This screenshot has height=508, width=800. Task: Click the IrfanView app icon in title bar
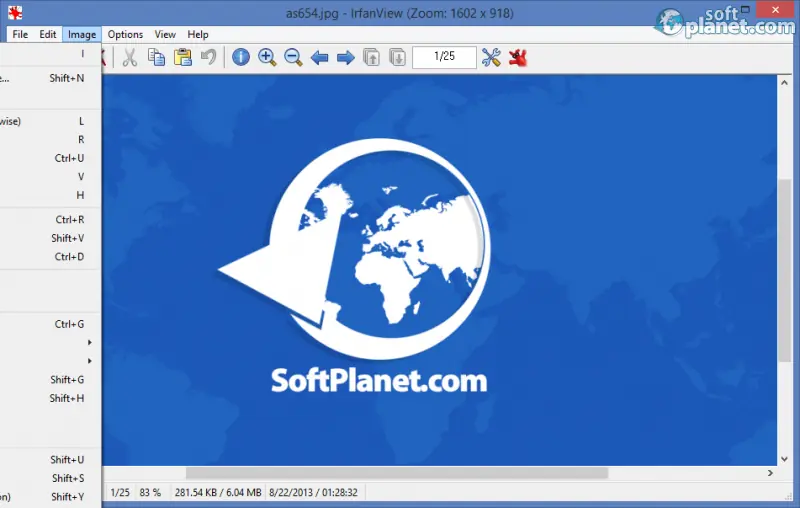click(15, 12)
